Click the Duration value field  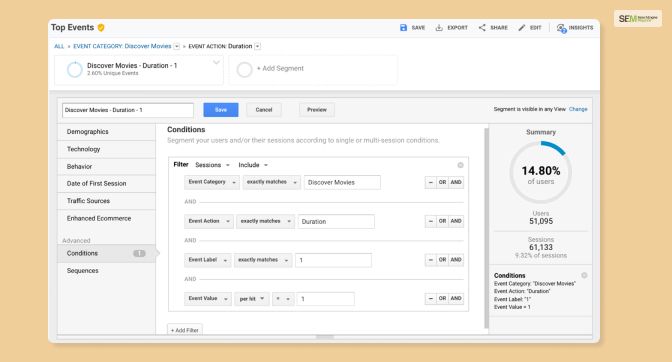(336, 221)
